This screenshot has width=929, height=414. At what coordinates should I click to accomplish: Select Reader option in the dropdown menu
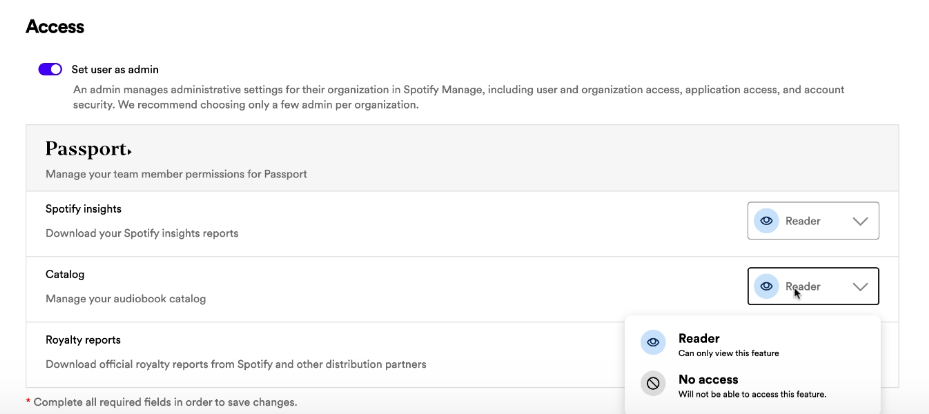[752, 344]
